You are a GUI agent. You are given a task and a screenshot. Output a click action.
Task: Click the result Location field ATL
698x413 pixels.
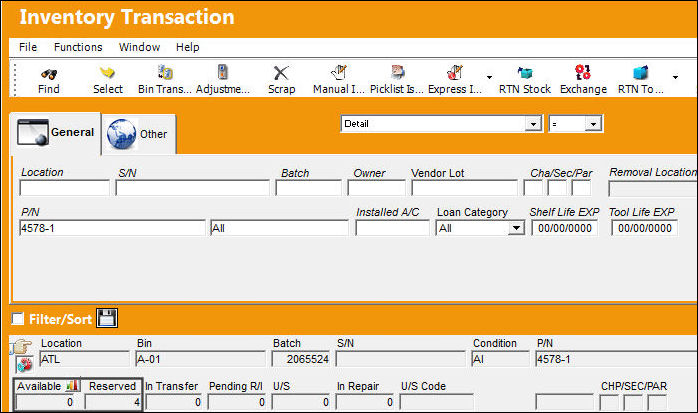[85, 359]
